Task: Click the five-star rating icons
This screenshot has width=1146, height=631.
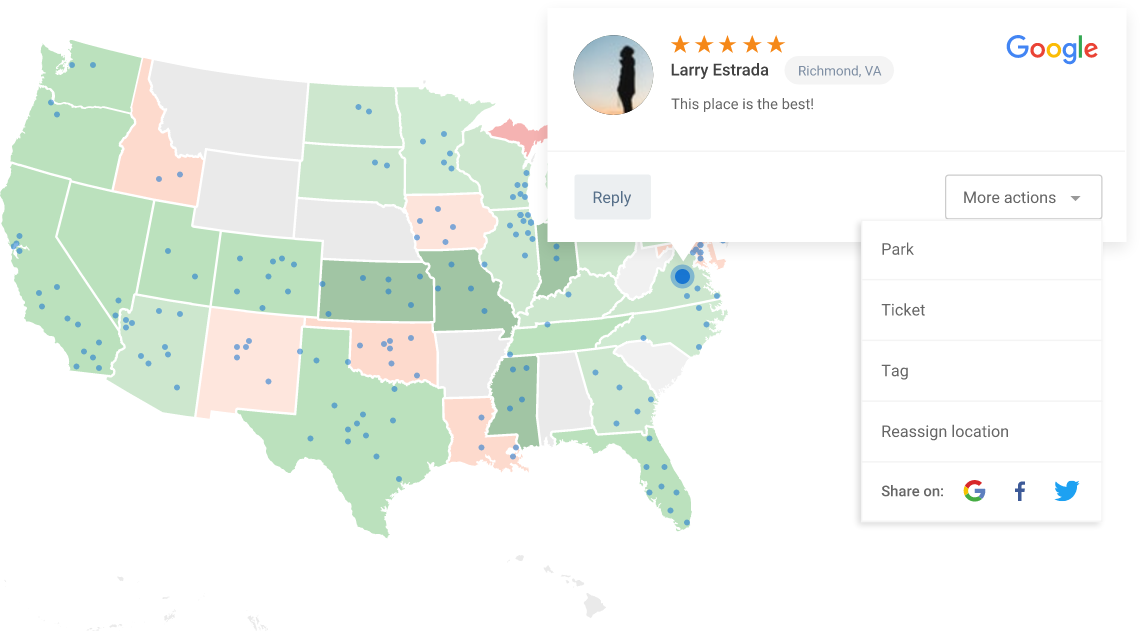Action: [728, 45]
